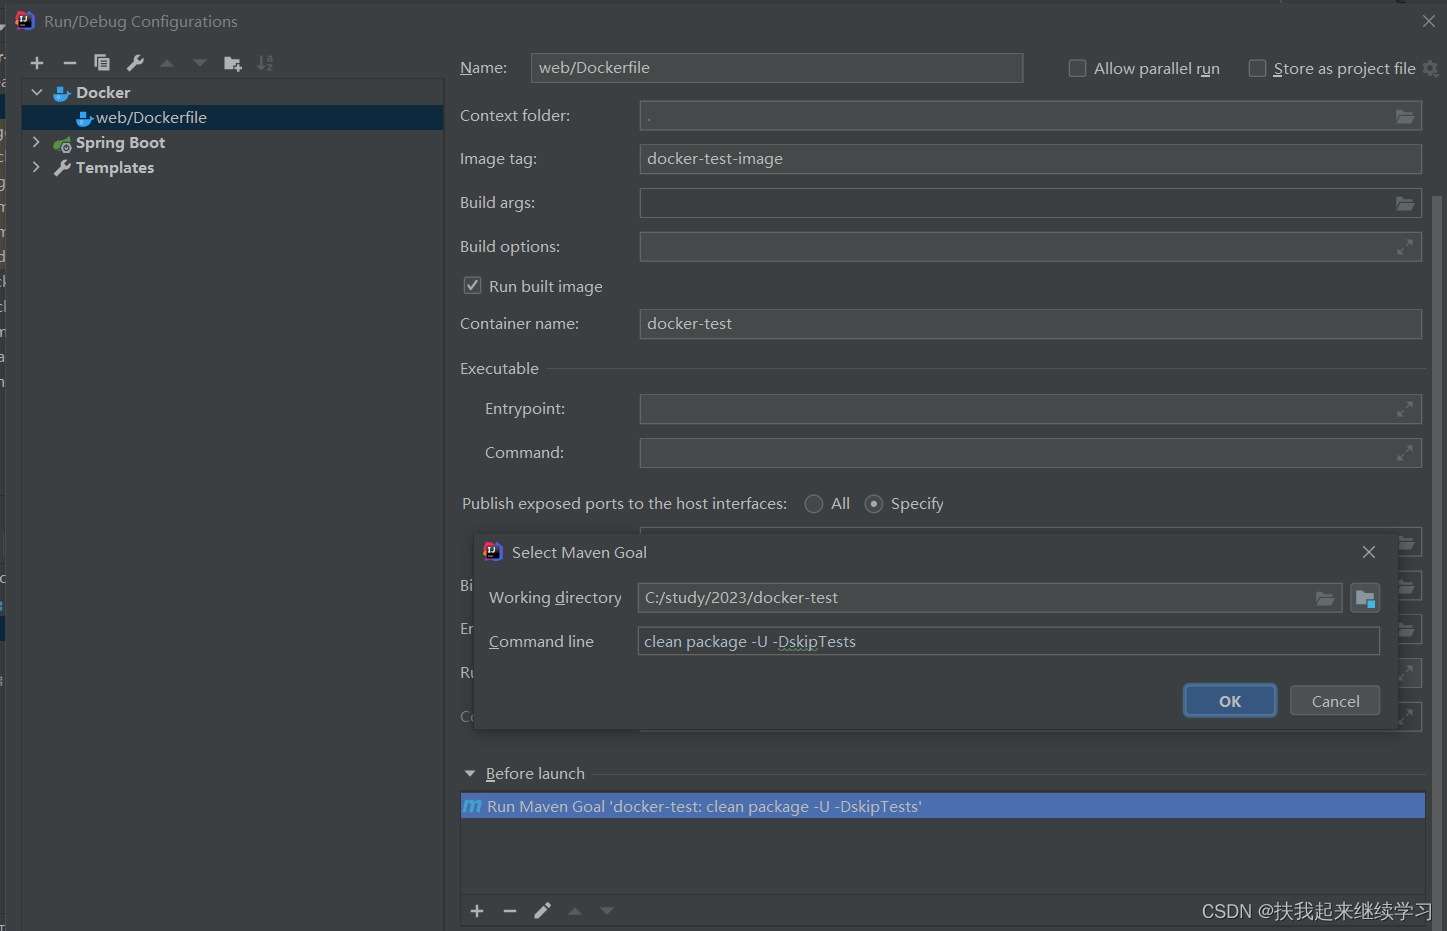This screenshot has width=1447, height=931.
Task: Confirm Maven goal with OK button
Action: [1230, 701]
